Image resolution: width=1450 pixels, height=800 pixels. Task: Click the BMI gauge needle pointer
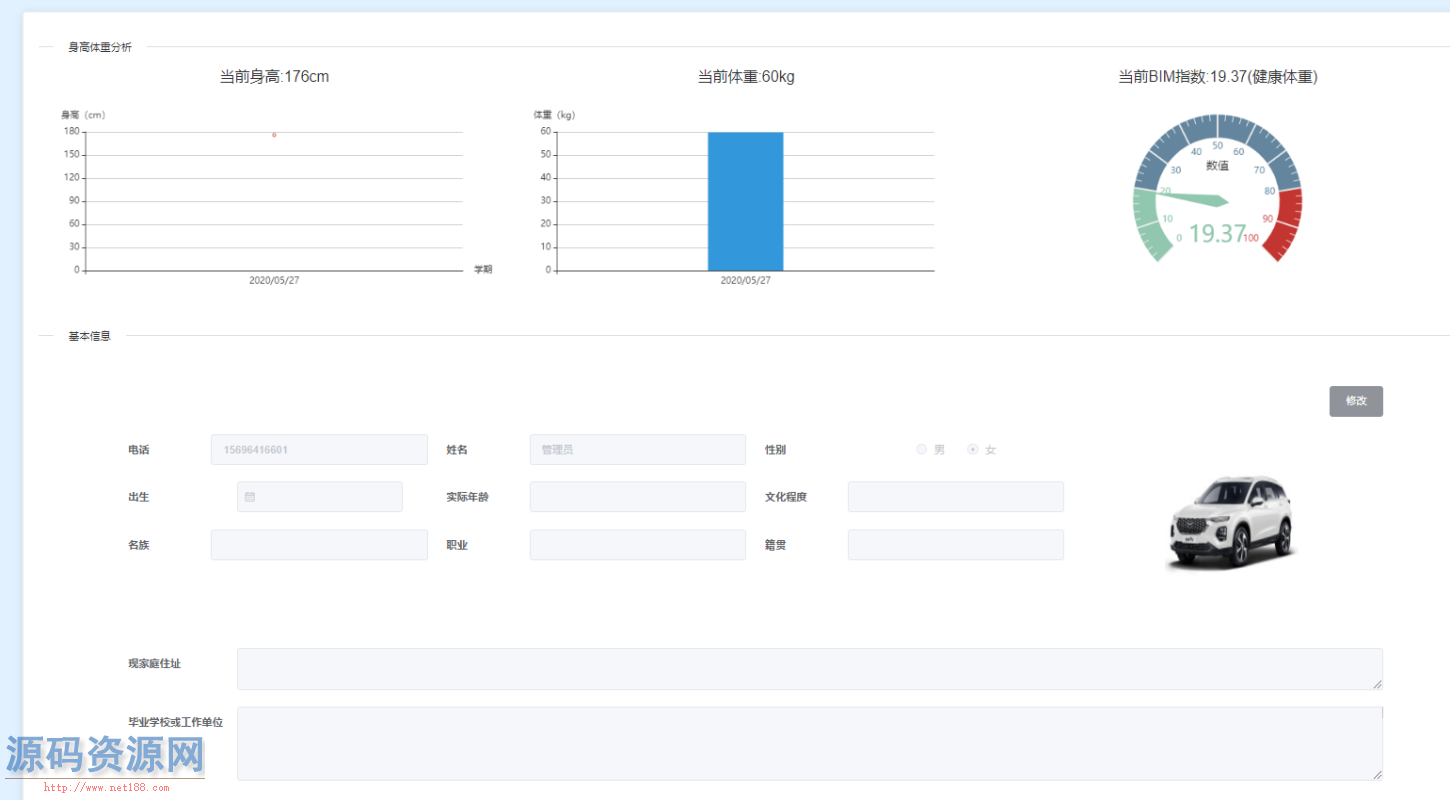coord(1192,196)
